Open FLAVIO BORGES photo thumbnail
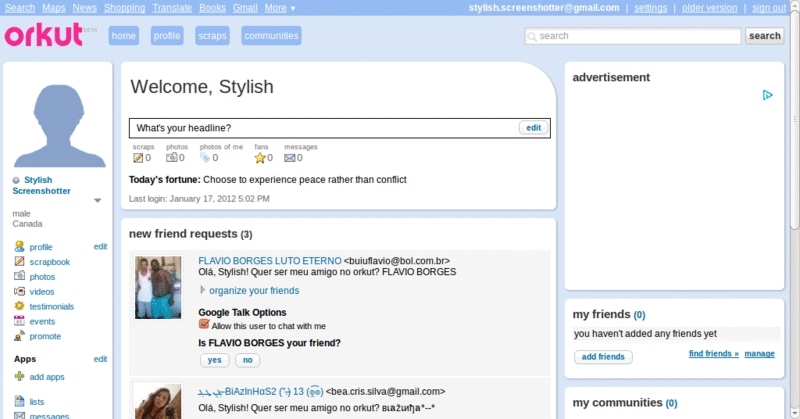The width and height of the screenshot is (800, 419). (x=158, y=287)
